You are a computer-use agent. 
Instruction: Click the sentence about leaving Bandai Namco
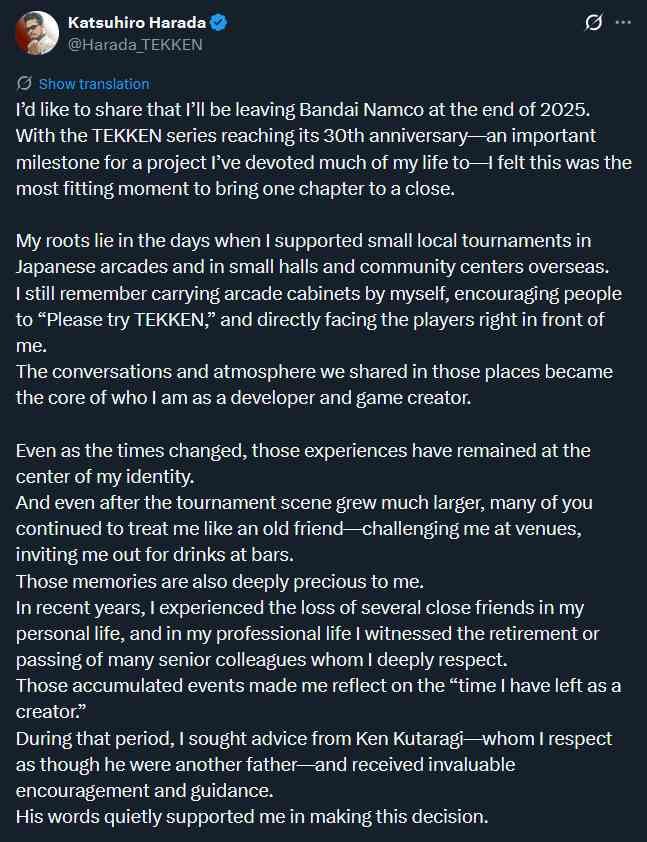click(303, 110)
